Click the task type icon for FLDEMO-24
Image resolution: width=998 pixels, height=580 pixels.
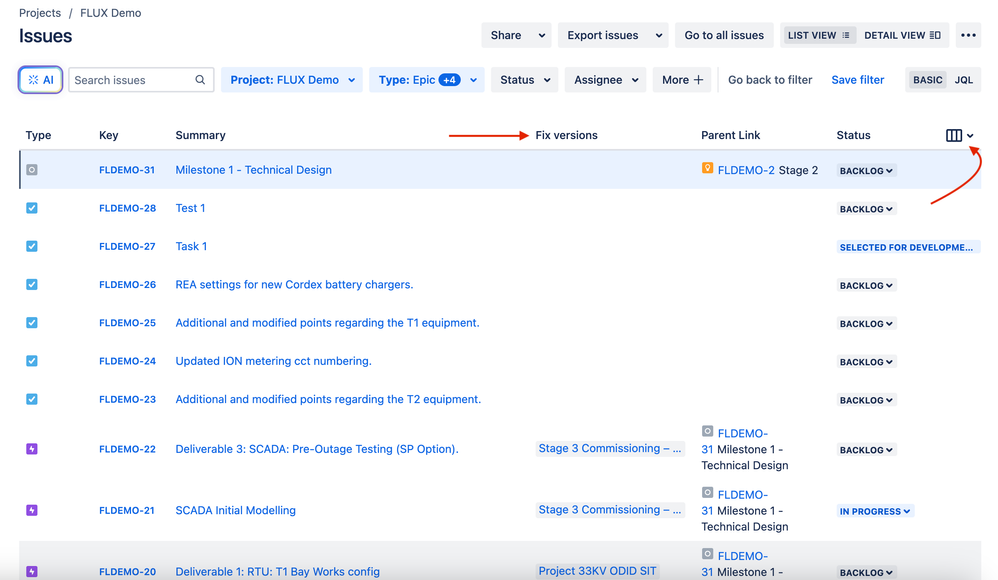click(32, 360)
